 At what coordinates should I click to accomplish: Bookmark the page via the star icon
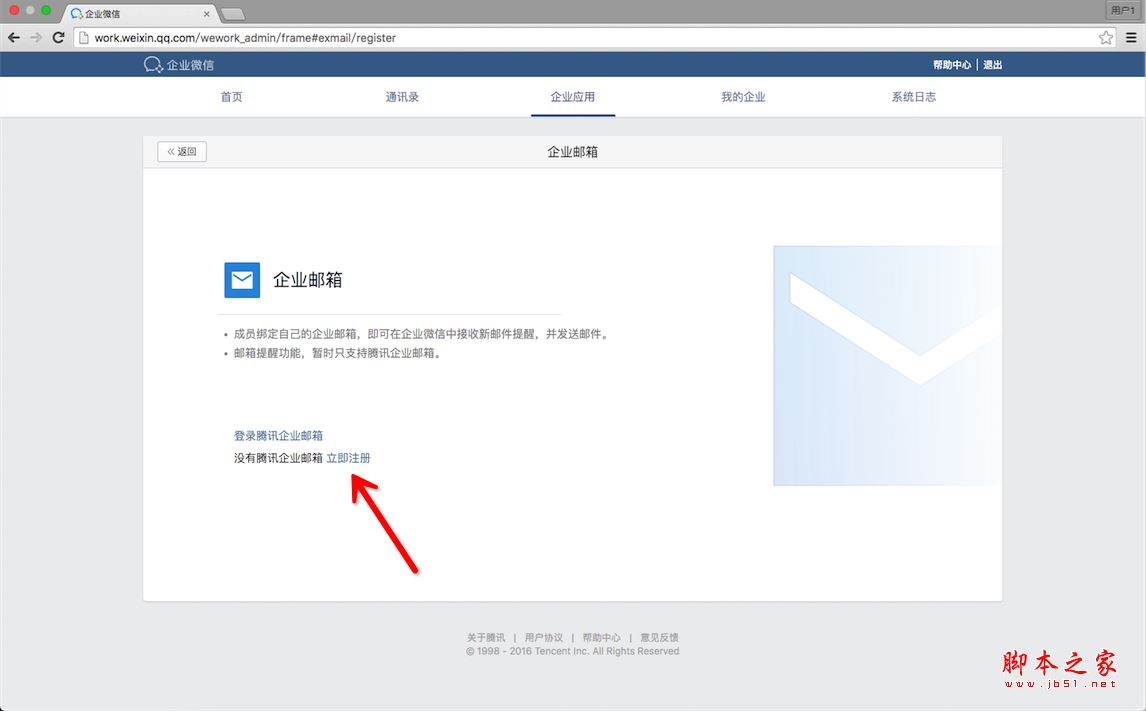[x=1106, y=36]
